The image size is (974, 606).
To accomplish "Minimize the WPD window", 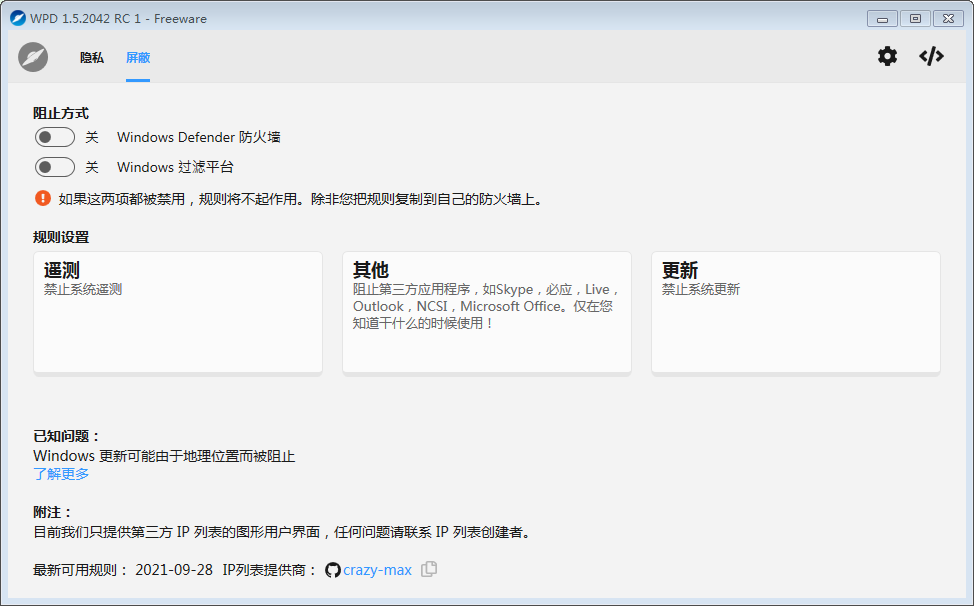I will point(882,19).
